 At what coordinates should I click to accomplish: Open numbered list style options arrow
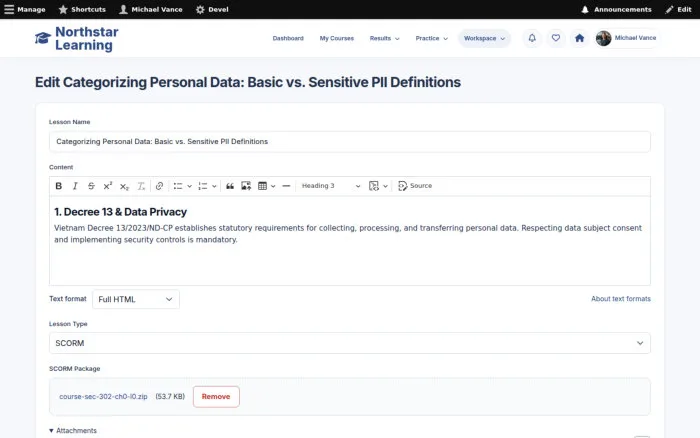coord(214,186)
